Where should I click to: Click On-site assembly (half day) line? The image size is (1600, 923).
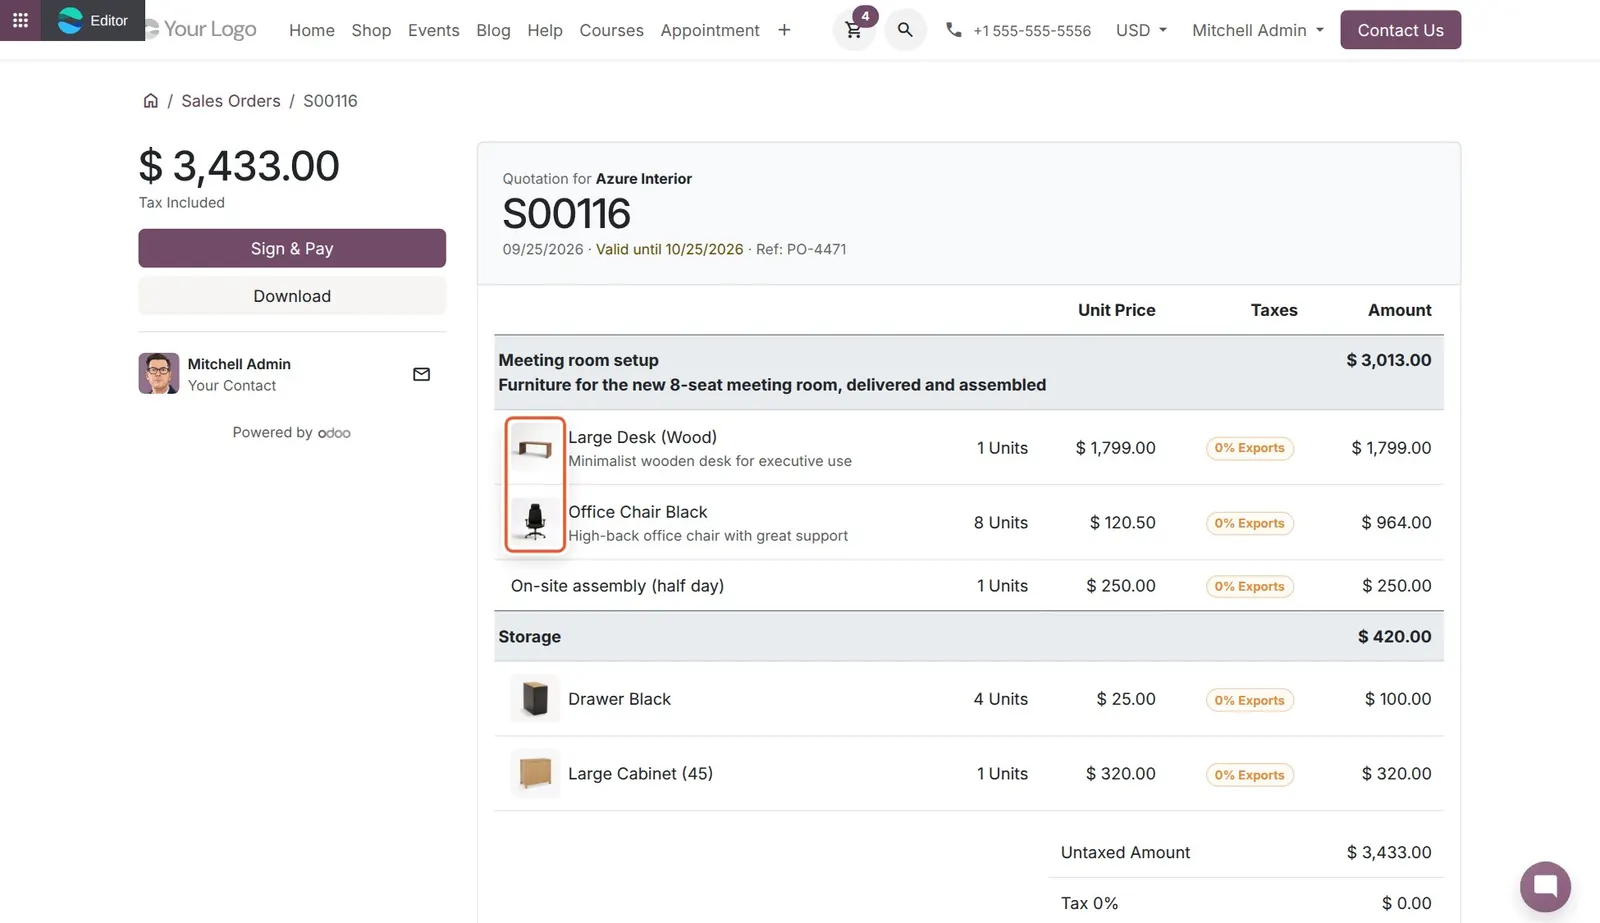coord(617,585)
